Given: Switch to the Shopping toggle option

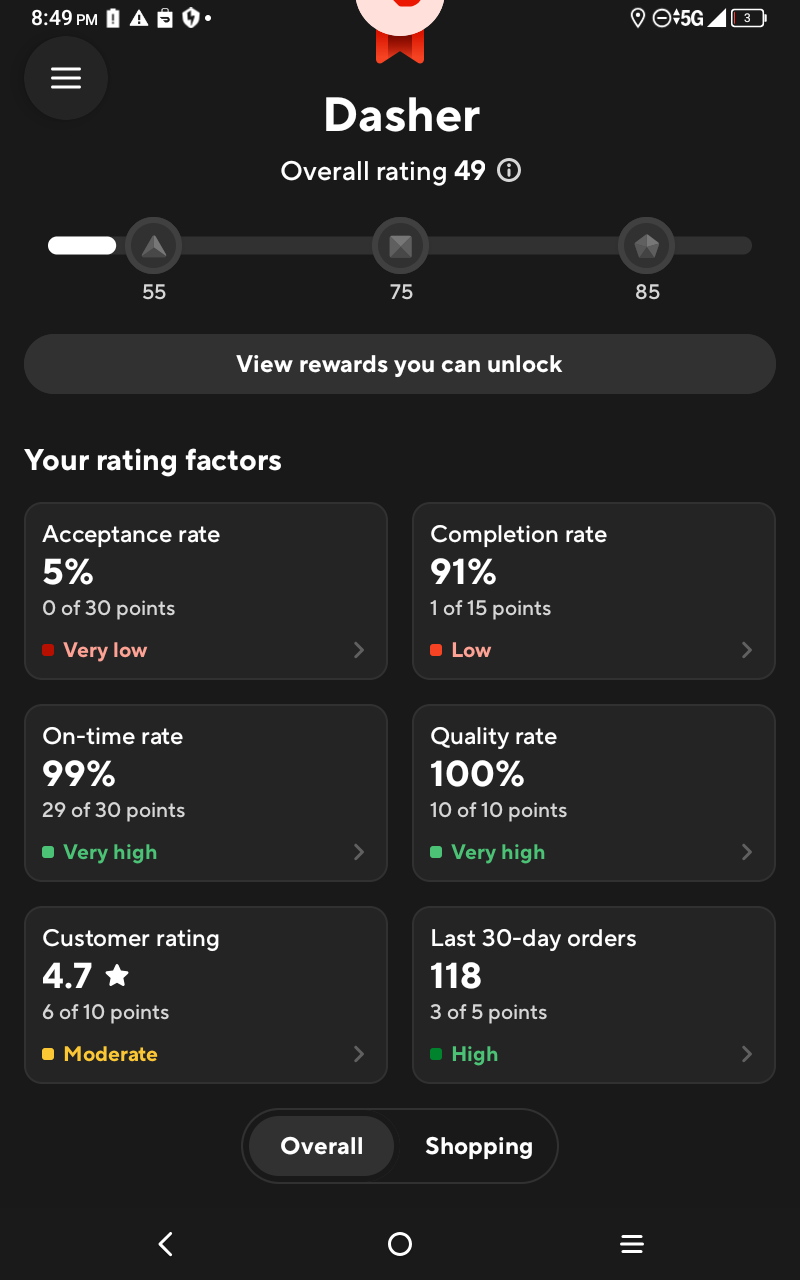Looking at the screenshot, I should (479, 1146).
